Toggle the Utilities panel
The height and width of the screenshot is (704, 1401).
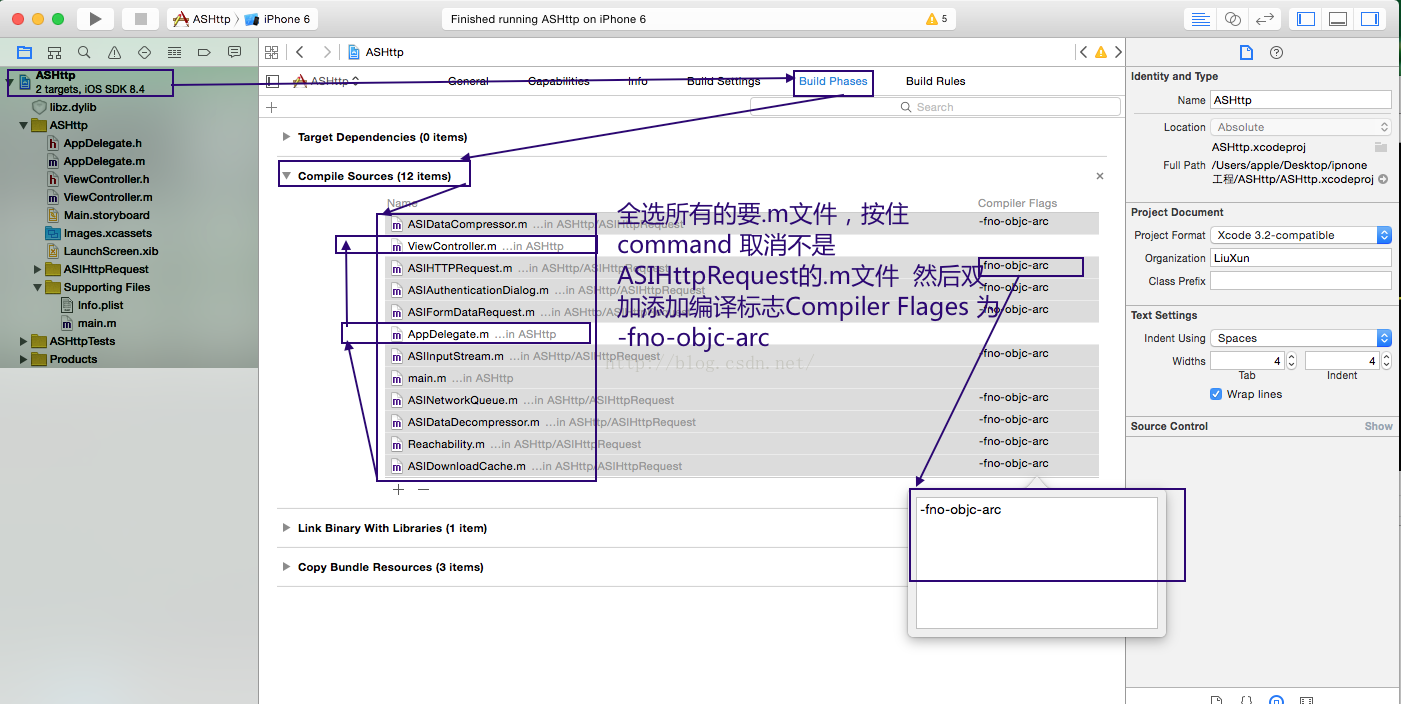1370,18
